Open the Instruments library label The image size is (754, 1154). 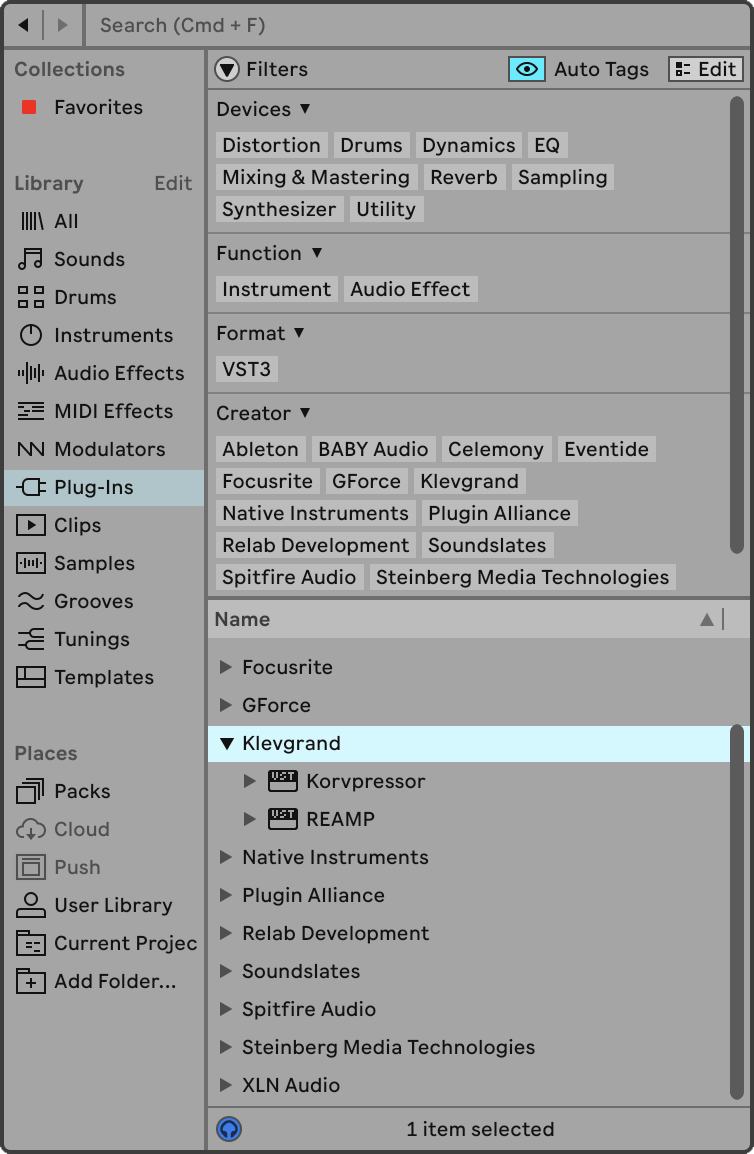[x=113, y=336]
